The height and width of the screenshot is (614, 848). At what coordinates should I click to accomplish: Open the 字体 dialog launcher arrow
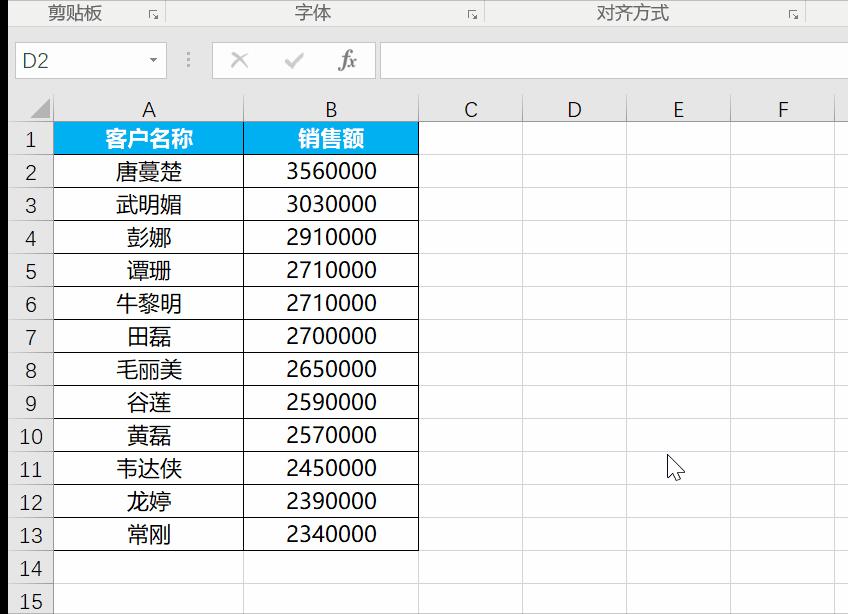click(x=470, y=13)
